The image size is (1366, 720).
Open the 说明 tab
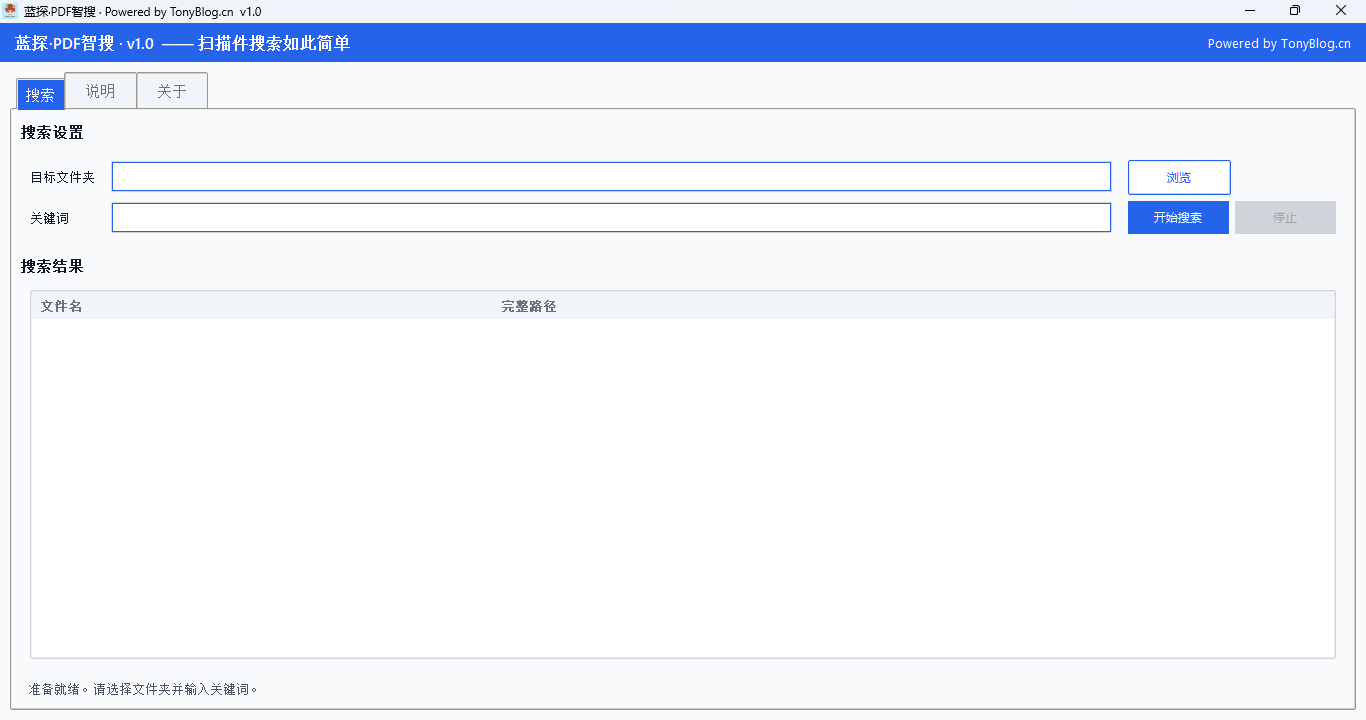click(x=100, y=91)
